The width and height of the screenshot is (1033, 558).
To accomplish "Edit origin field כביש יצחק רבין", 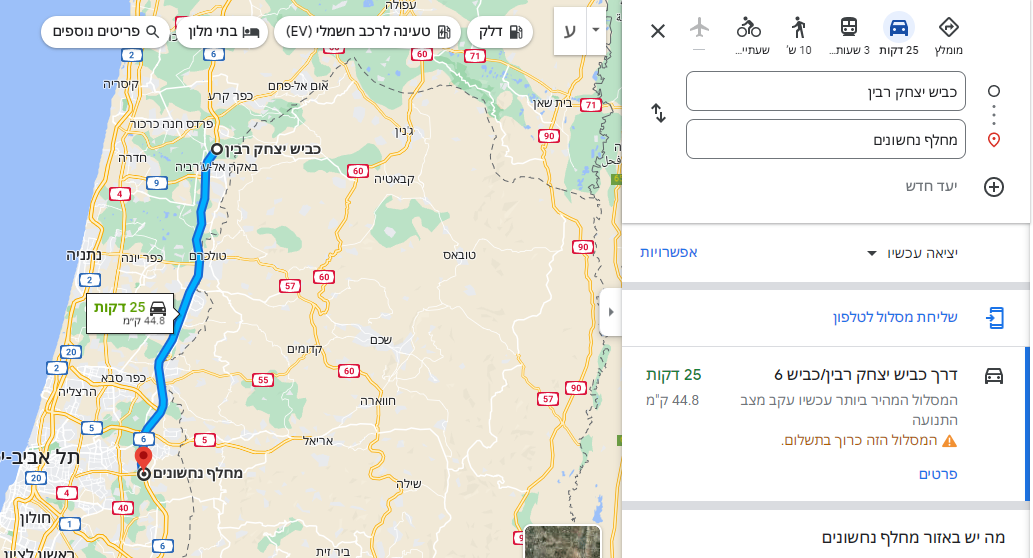I will click(825, 92).
